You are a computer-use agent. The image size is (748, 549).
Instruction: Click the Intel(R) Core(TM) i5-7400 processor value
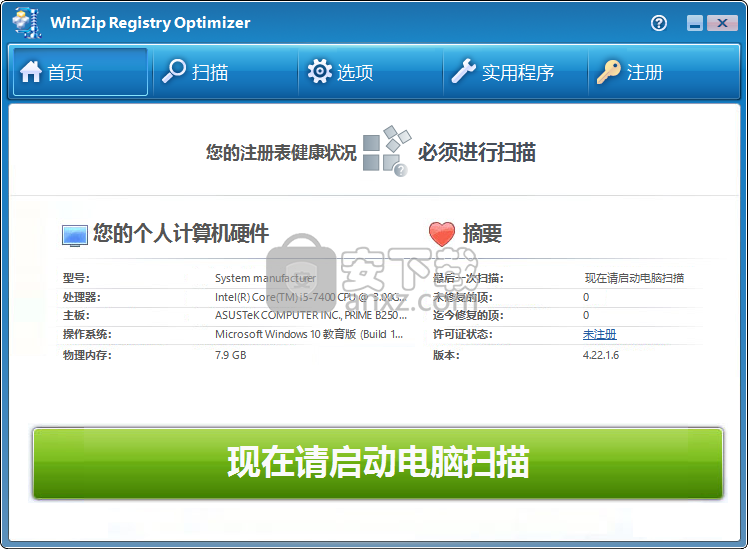(311, 297)
